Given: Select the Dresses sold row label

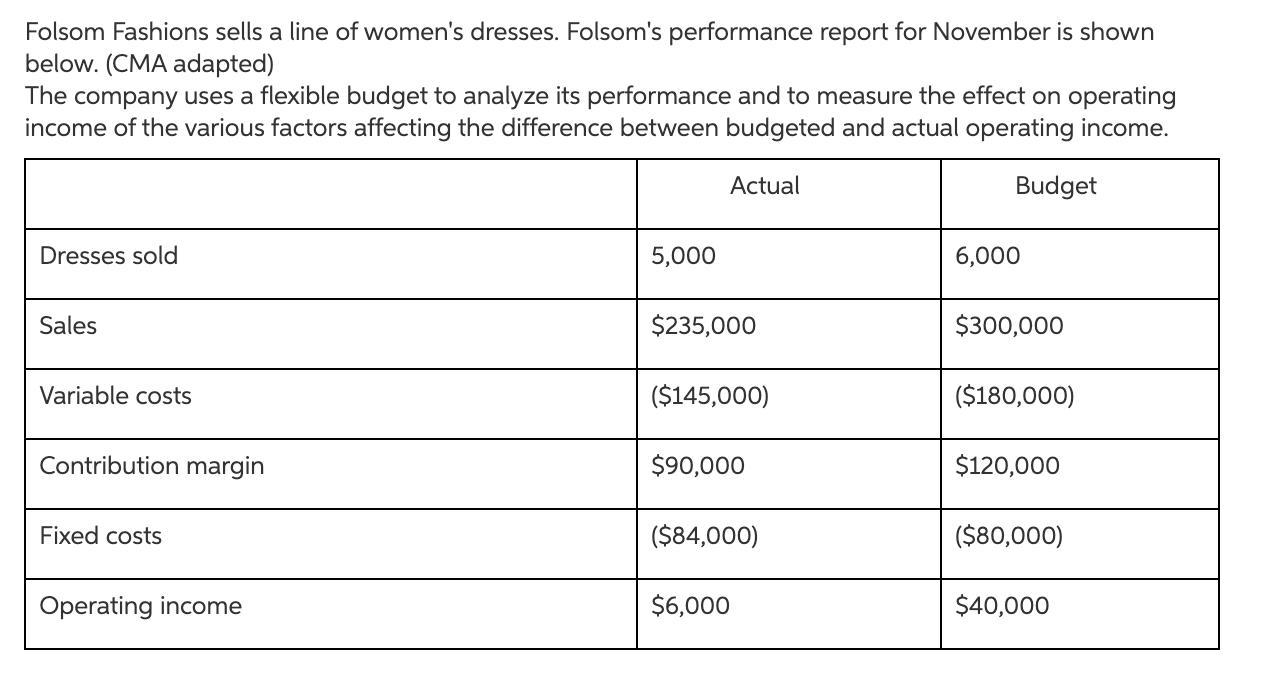Looking at the screenshot, I should pyautogui.click(x=109, y=256).
